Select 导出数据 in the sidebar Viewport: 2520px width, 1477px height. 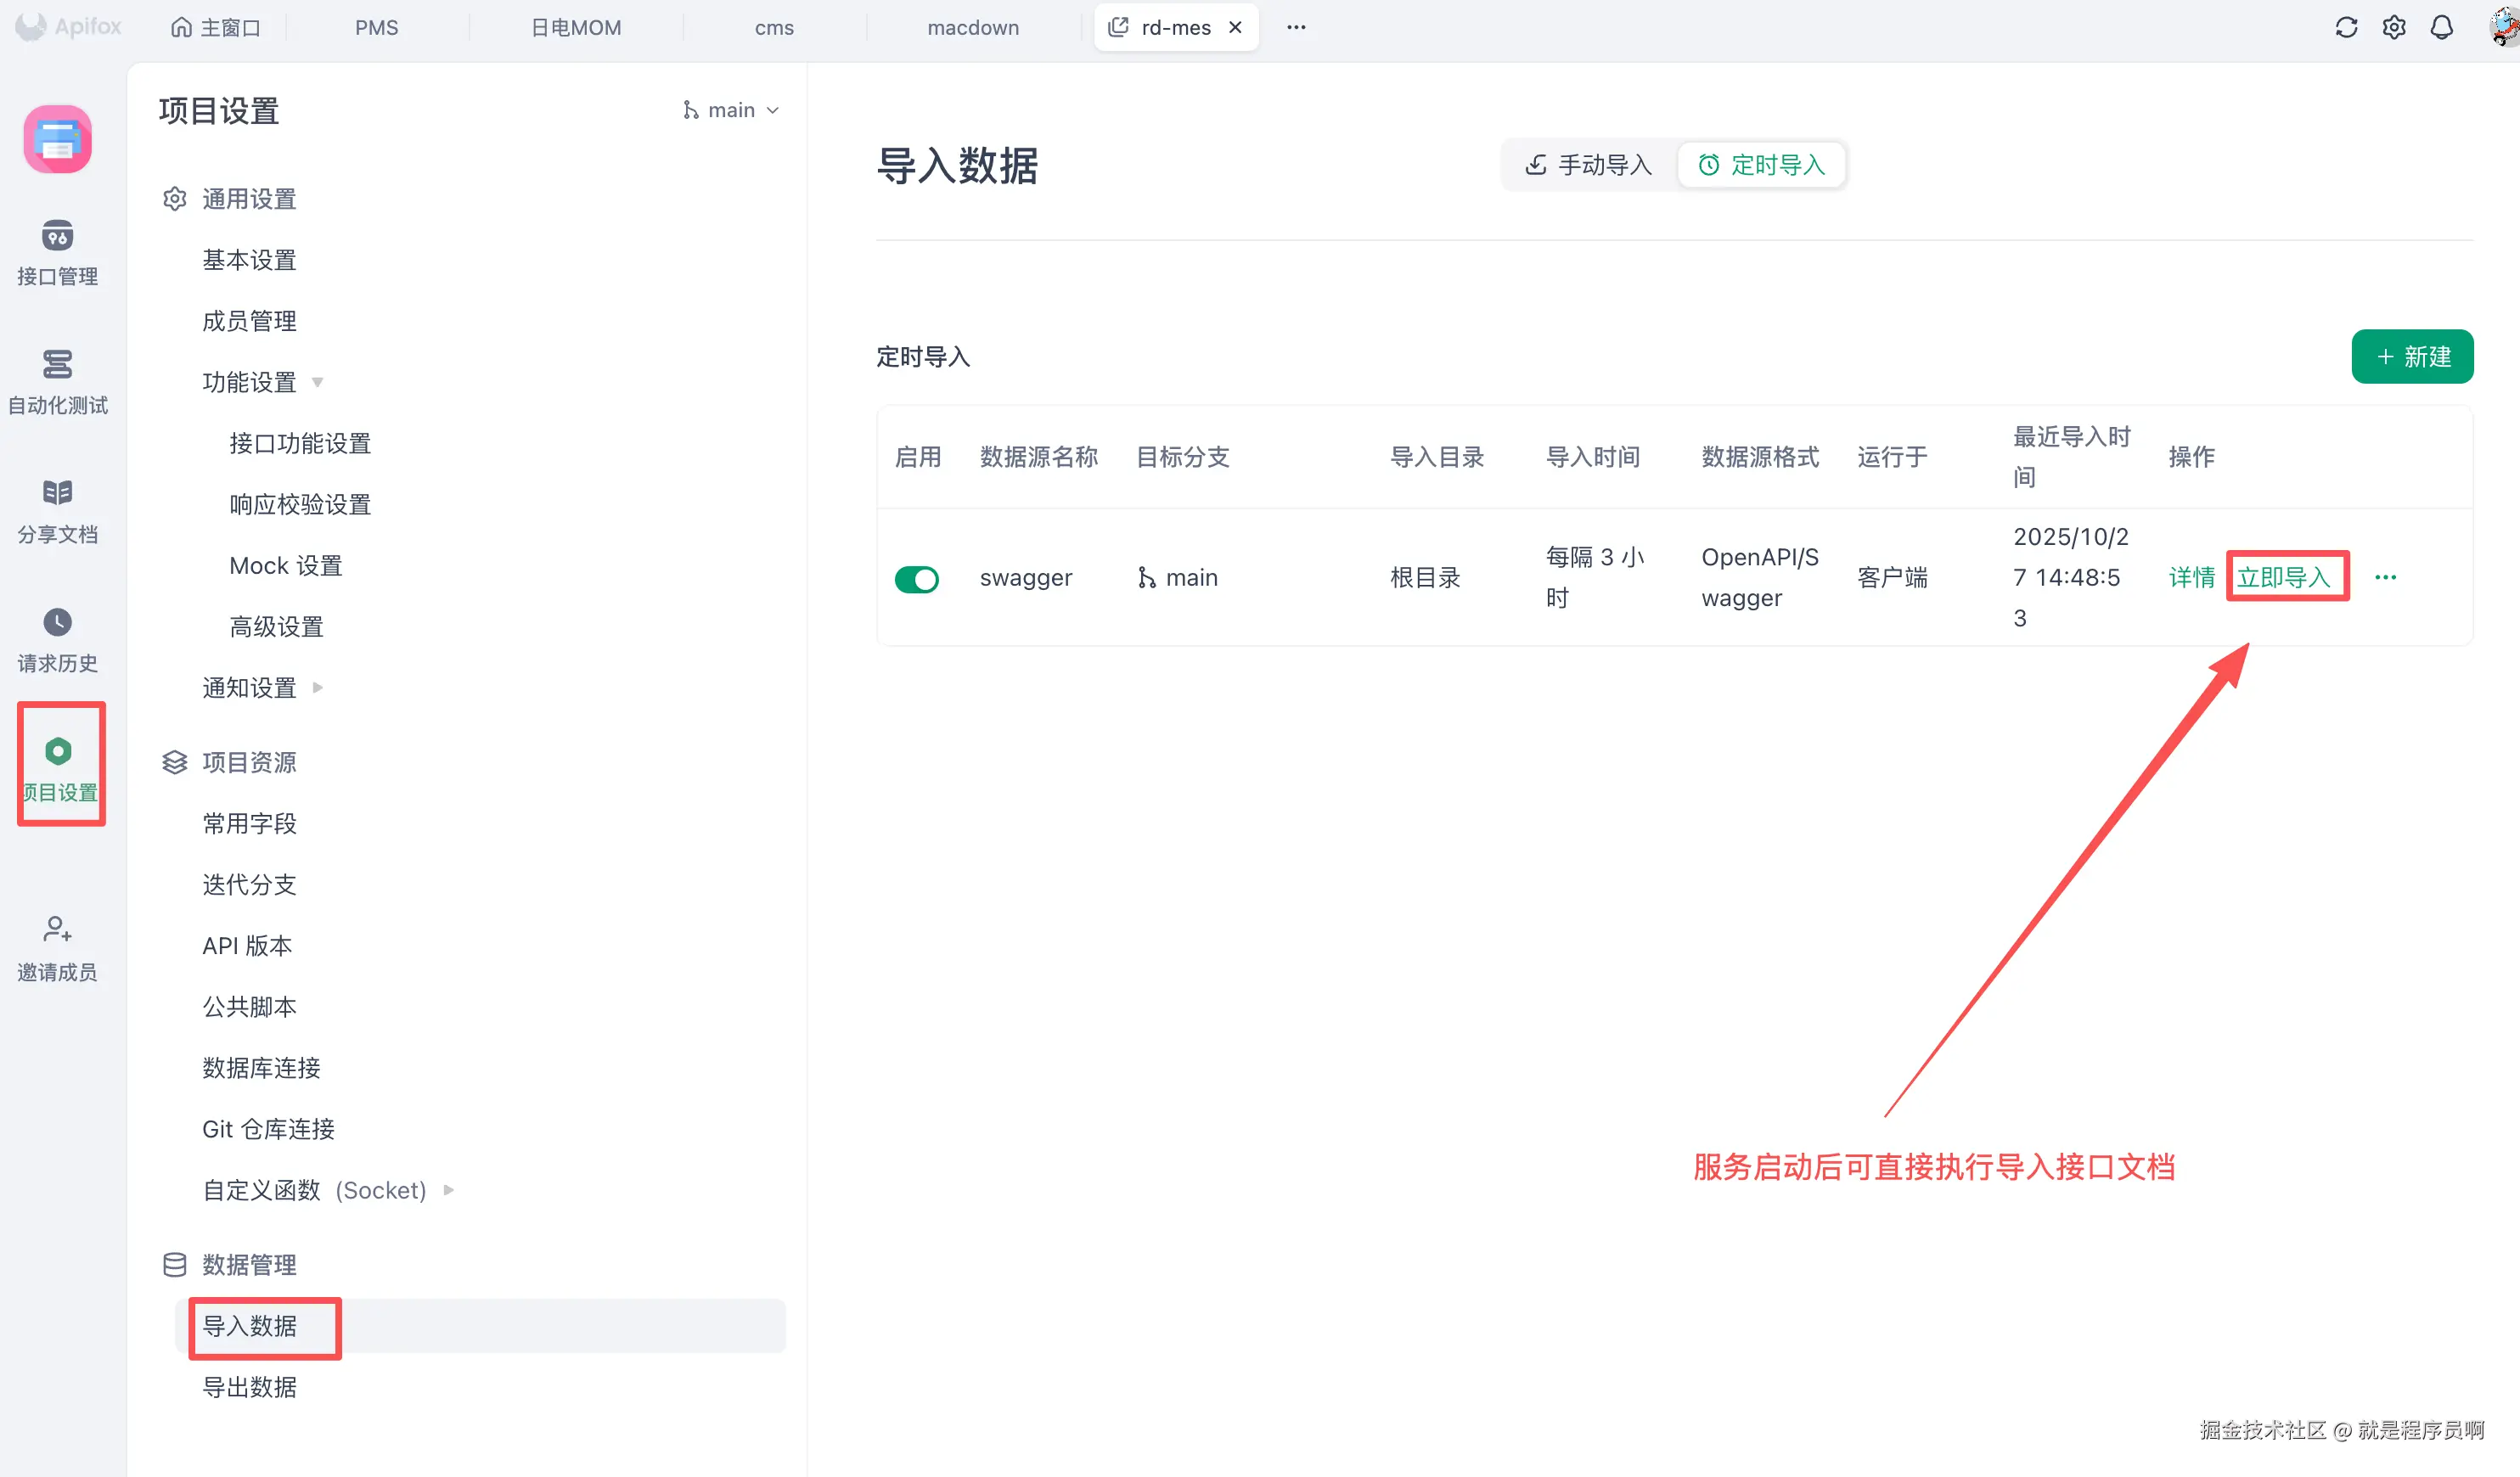(249, 1387)
